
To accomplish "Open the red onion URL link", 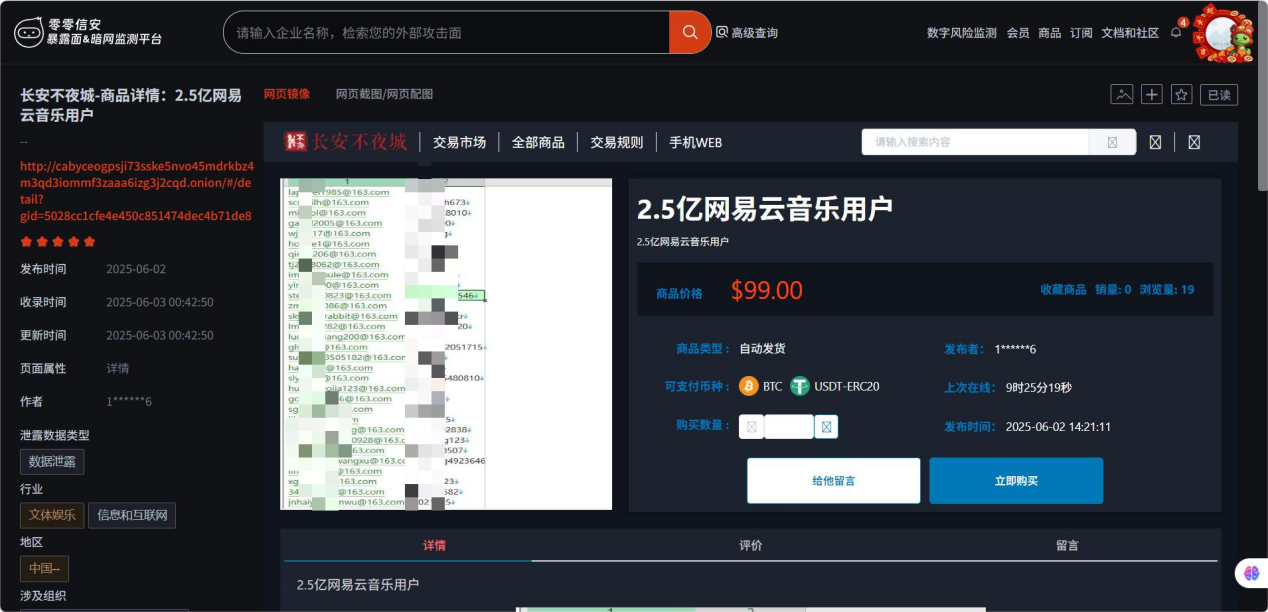I will 137,190.
